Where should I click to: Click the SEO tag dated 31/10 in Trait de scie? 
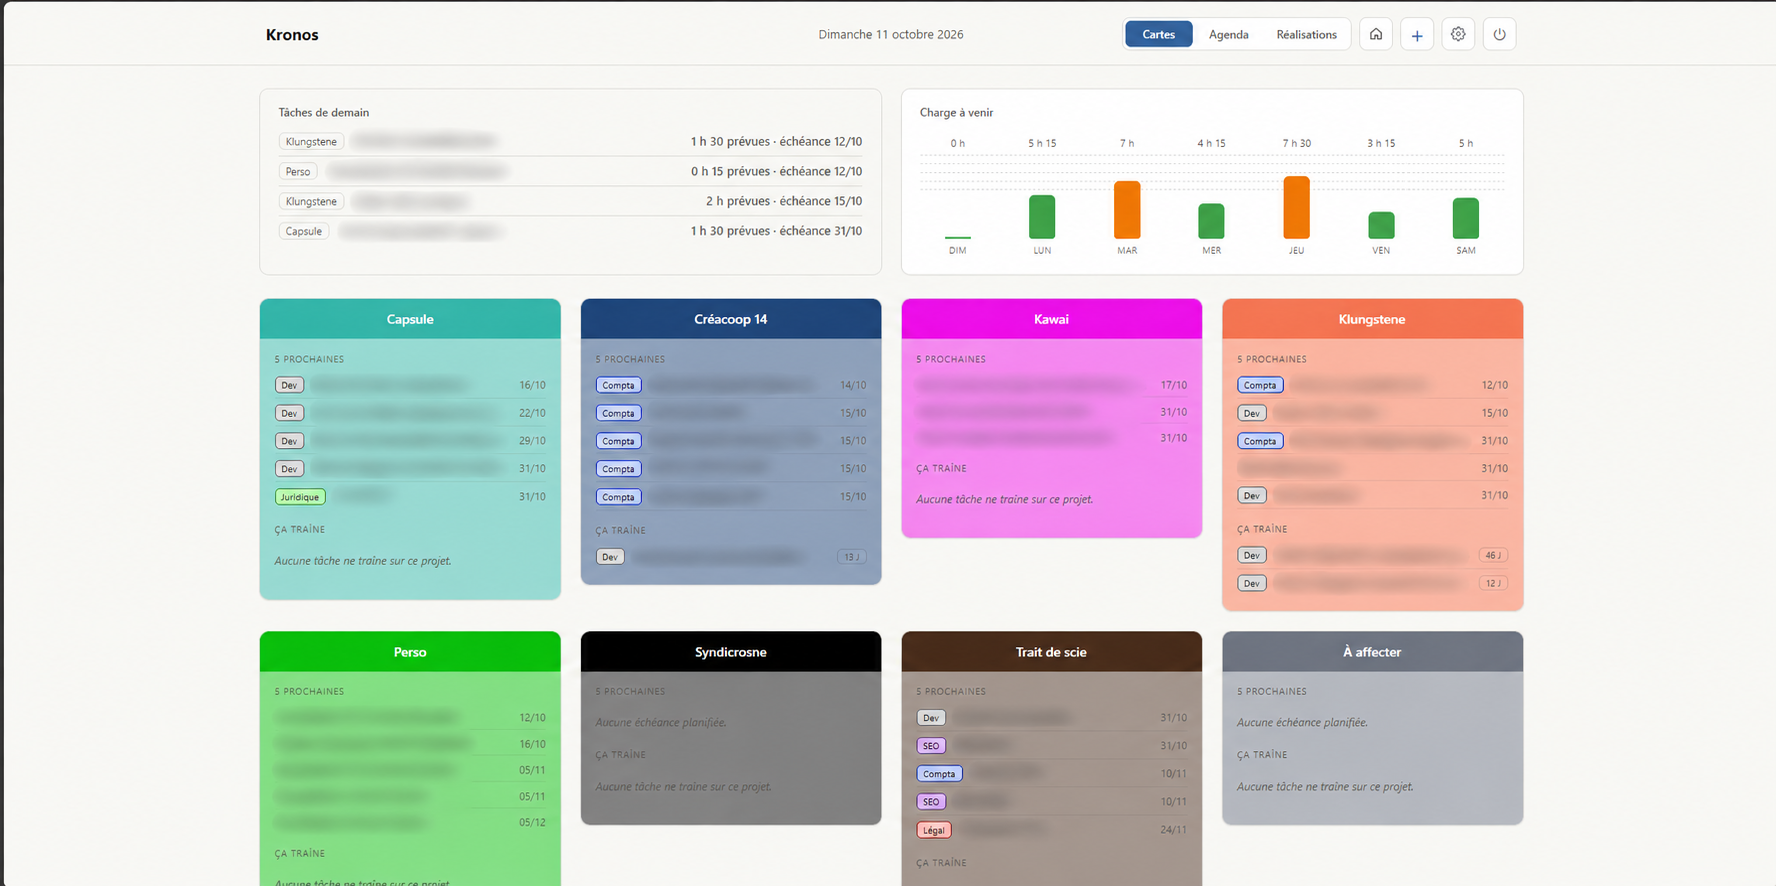[931, 746]
